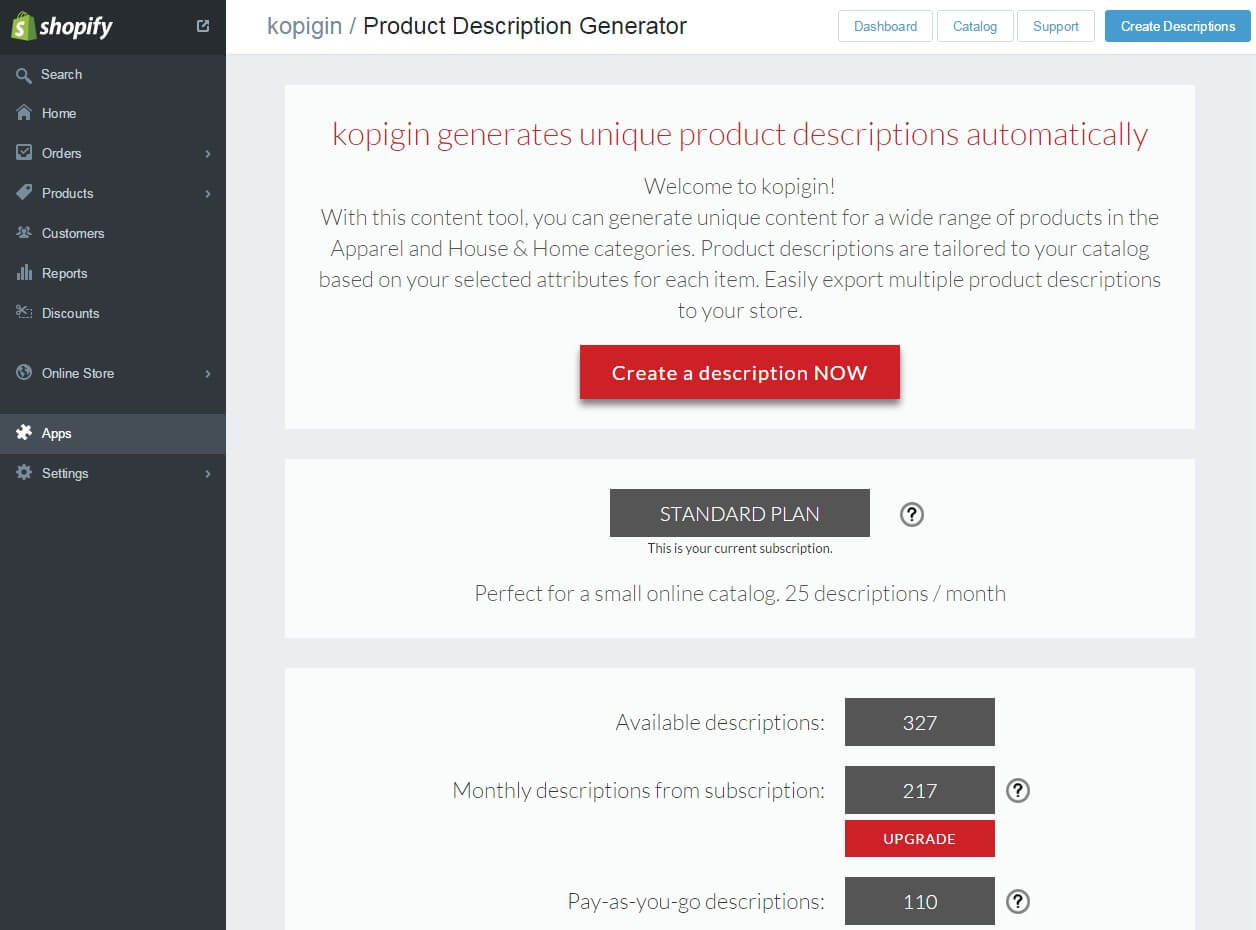Viewport: 1256px width, 930px height.
Task: Click help icon beside Pay-as-you-go value
Action: (1018, 901)
